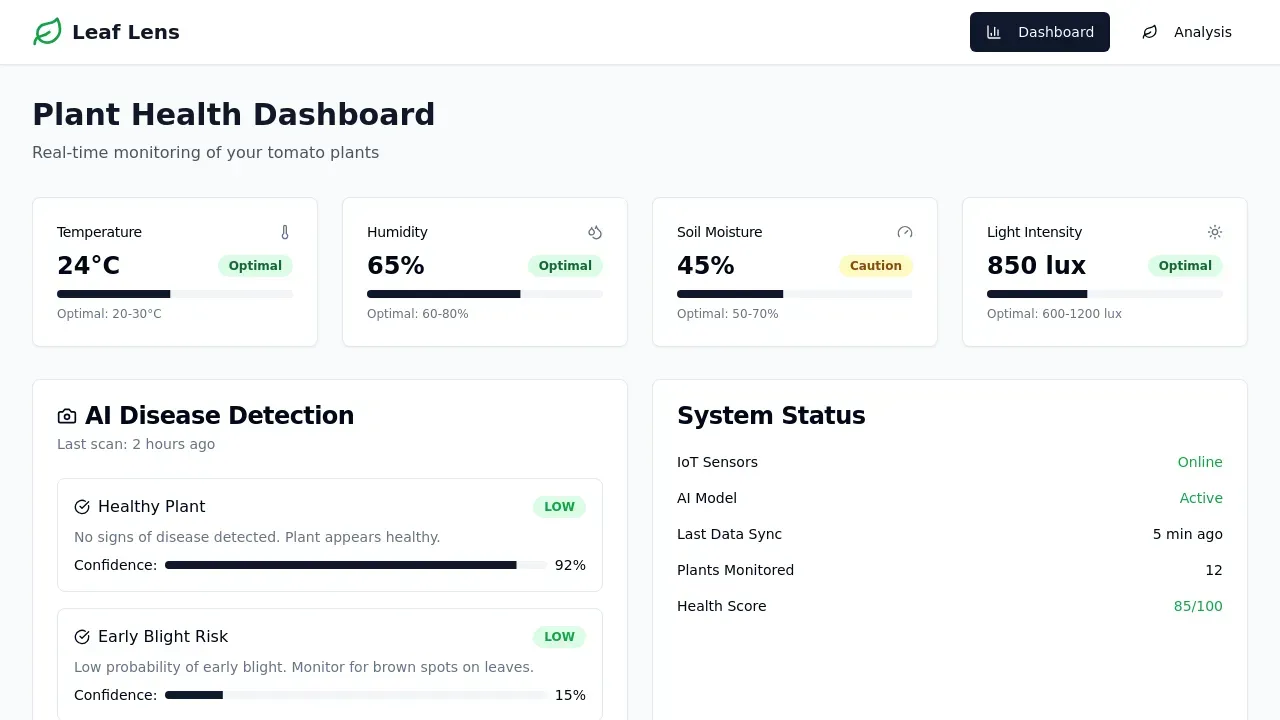The height and width of the screenshot is (720, 1280).
Task: Click the droplet icon on Humidity card
Action: pos(595,232)
